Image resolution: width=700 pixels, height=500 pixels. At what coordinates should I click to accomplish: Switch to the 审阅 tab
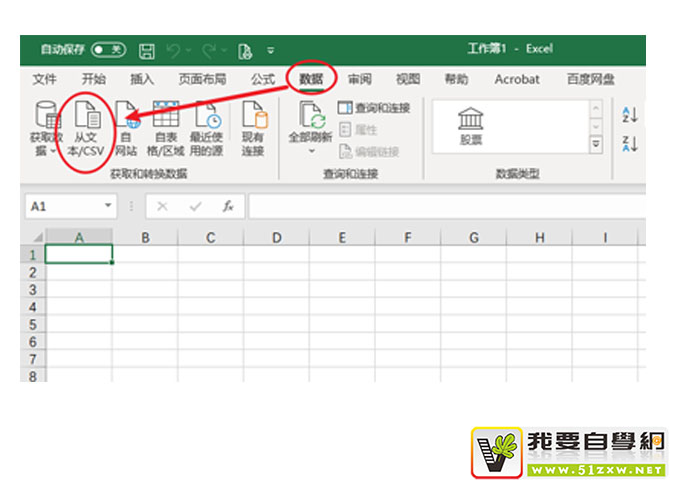[x=360, y=79]
